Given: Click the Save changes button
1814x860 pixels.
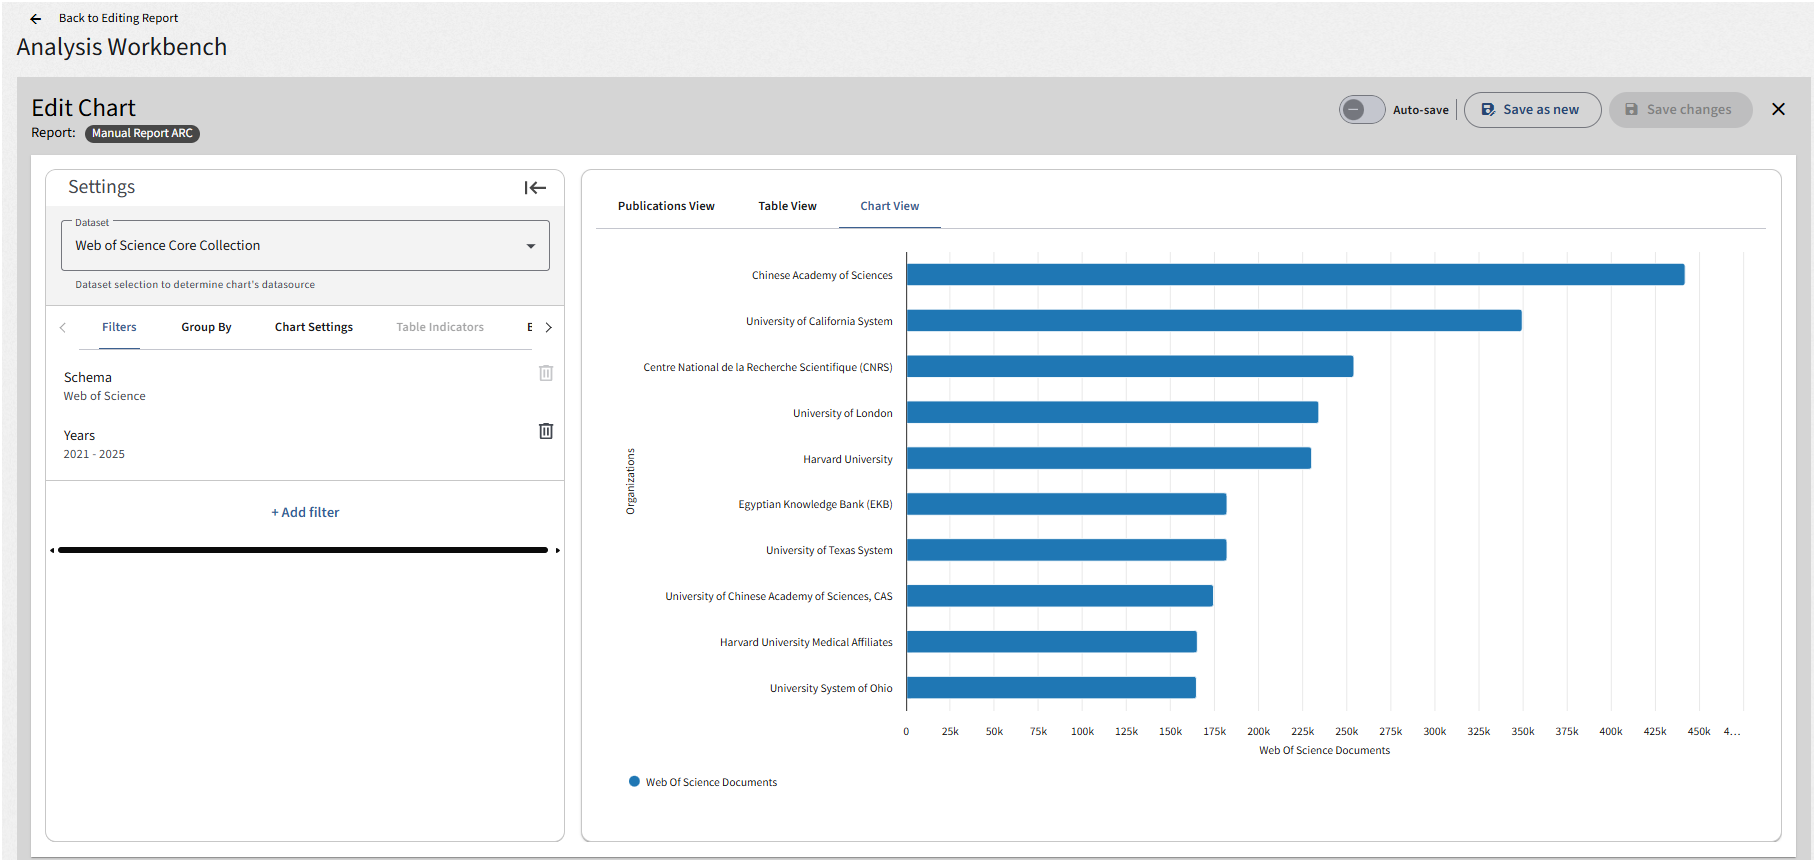Looking at the screenshot, I should 1680,110.
